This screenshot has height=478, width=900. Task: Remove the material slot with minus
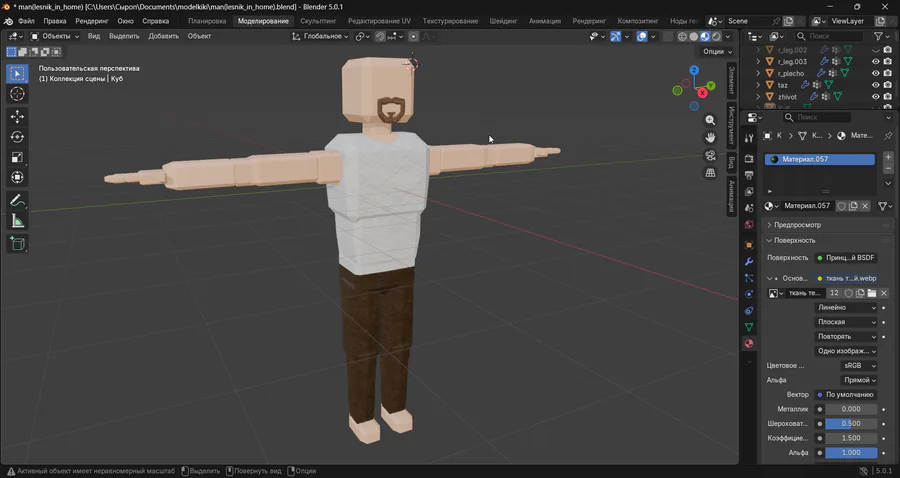tap(888, 169)
